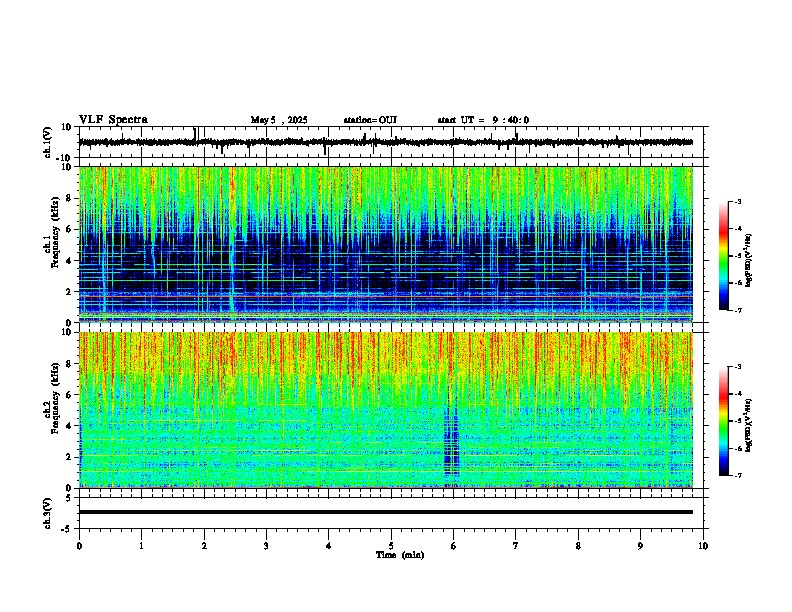Click the '-3' value on ch.2 colorbar
Screen dimensions: 792x612
[737, 367]
